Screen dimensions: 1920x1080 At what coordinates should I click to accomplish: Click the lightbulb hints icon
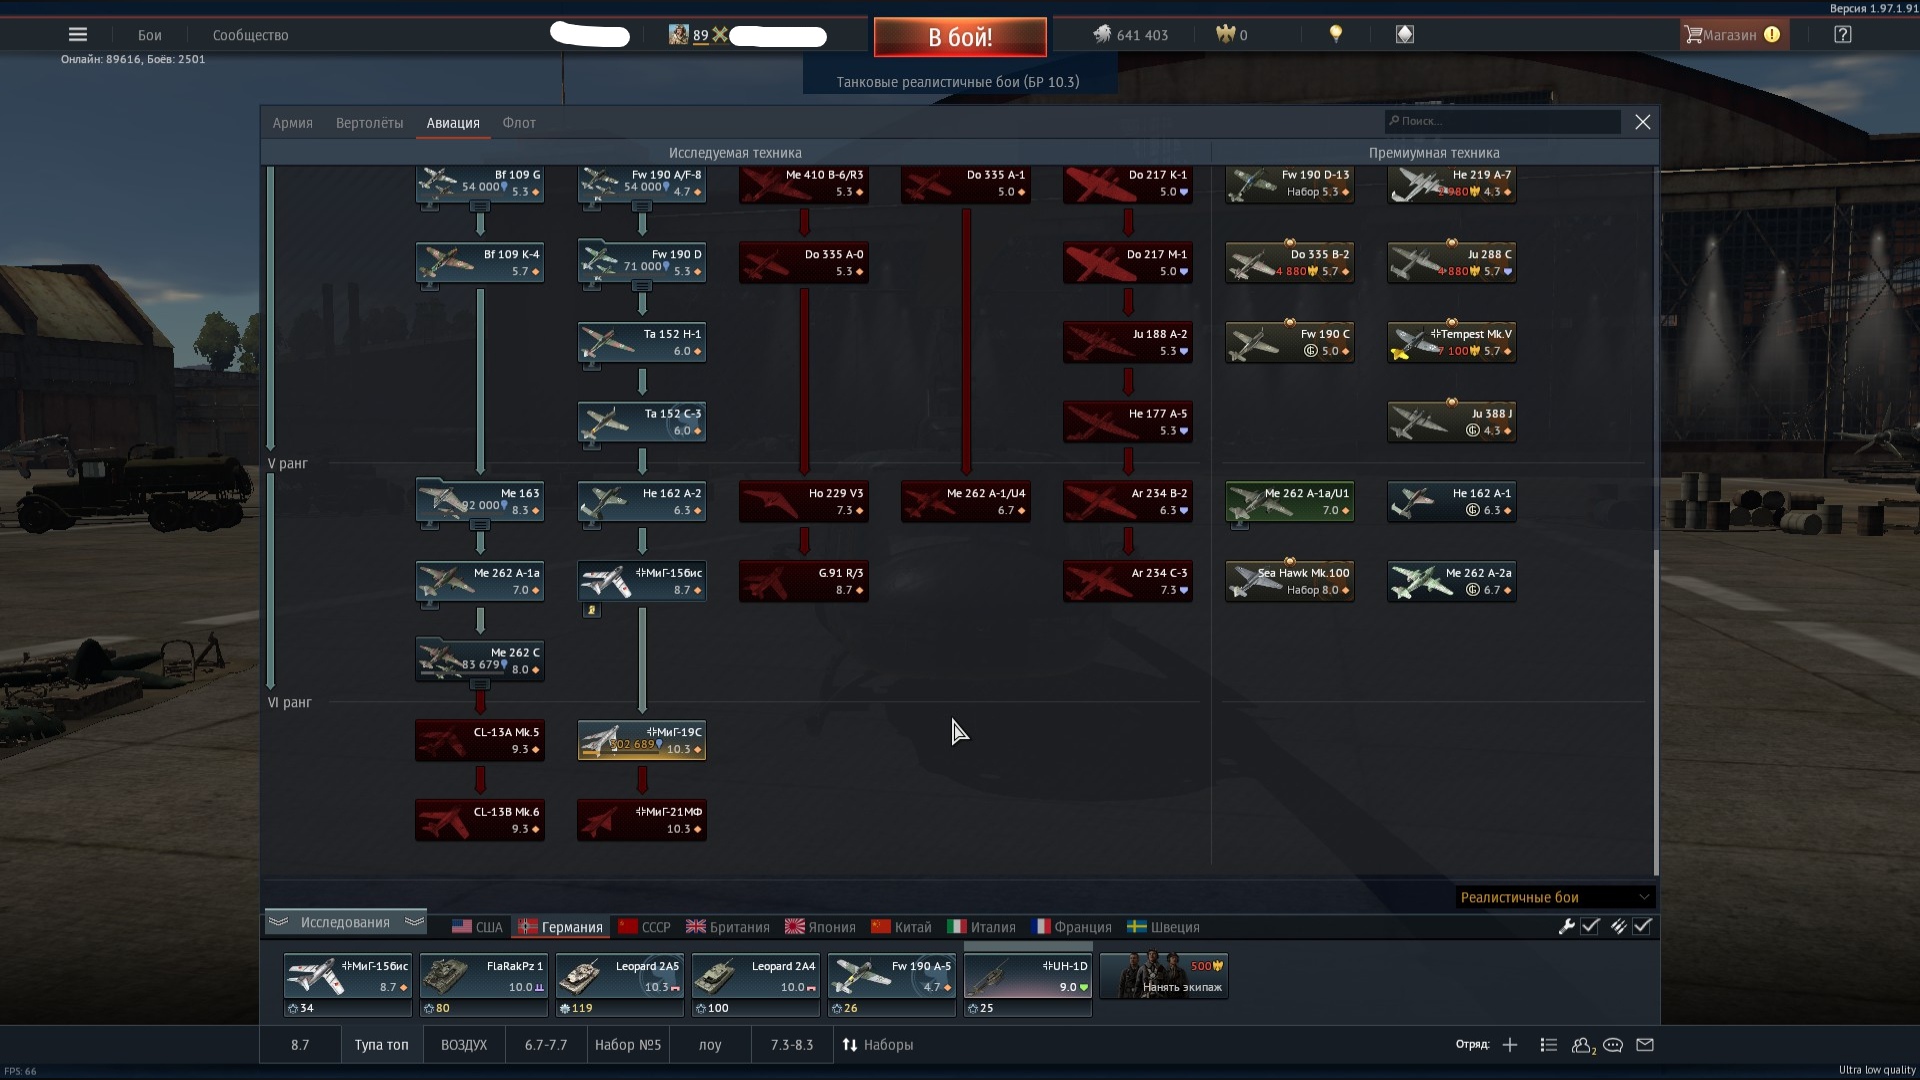tap(1336, 34)
